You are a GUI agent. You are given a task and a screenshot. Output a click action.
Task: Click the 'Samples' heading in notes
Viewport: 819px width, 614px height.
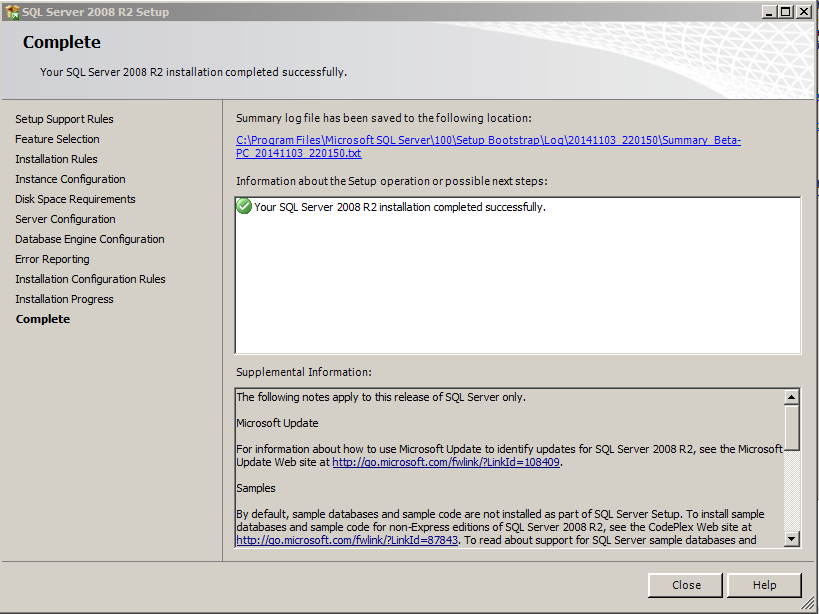point(256,488)
